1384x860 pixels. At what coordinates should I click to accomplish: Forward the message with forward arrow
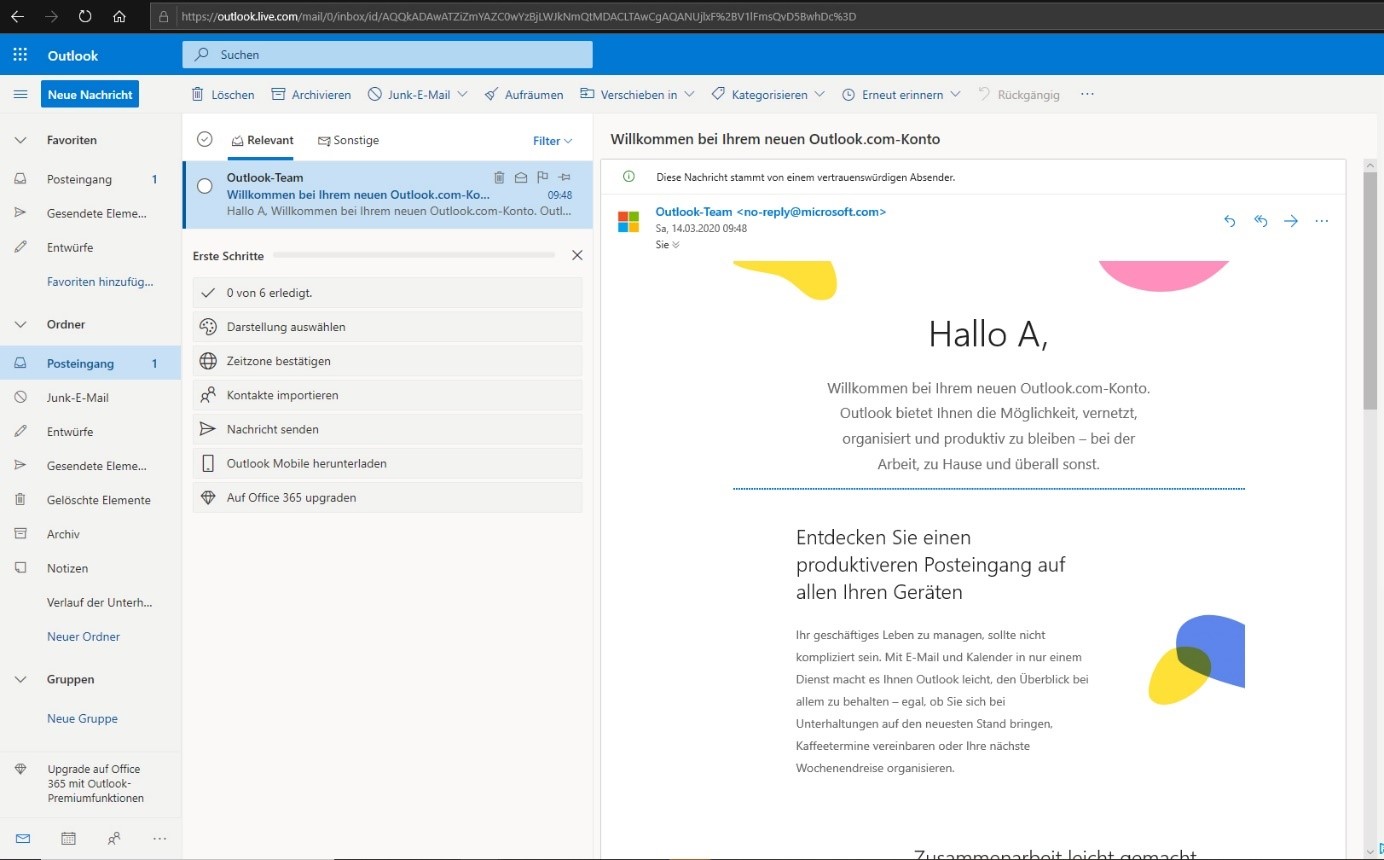tap(1291, 221)
